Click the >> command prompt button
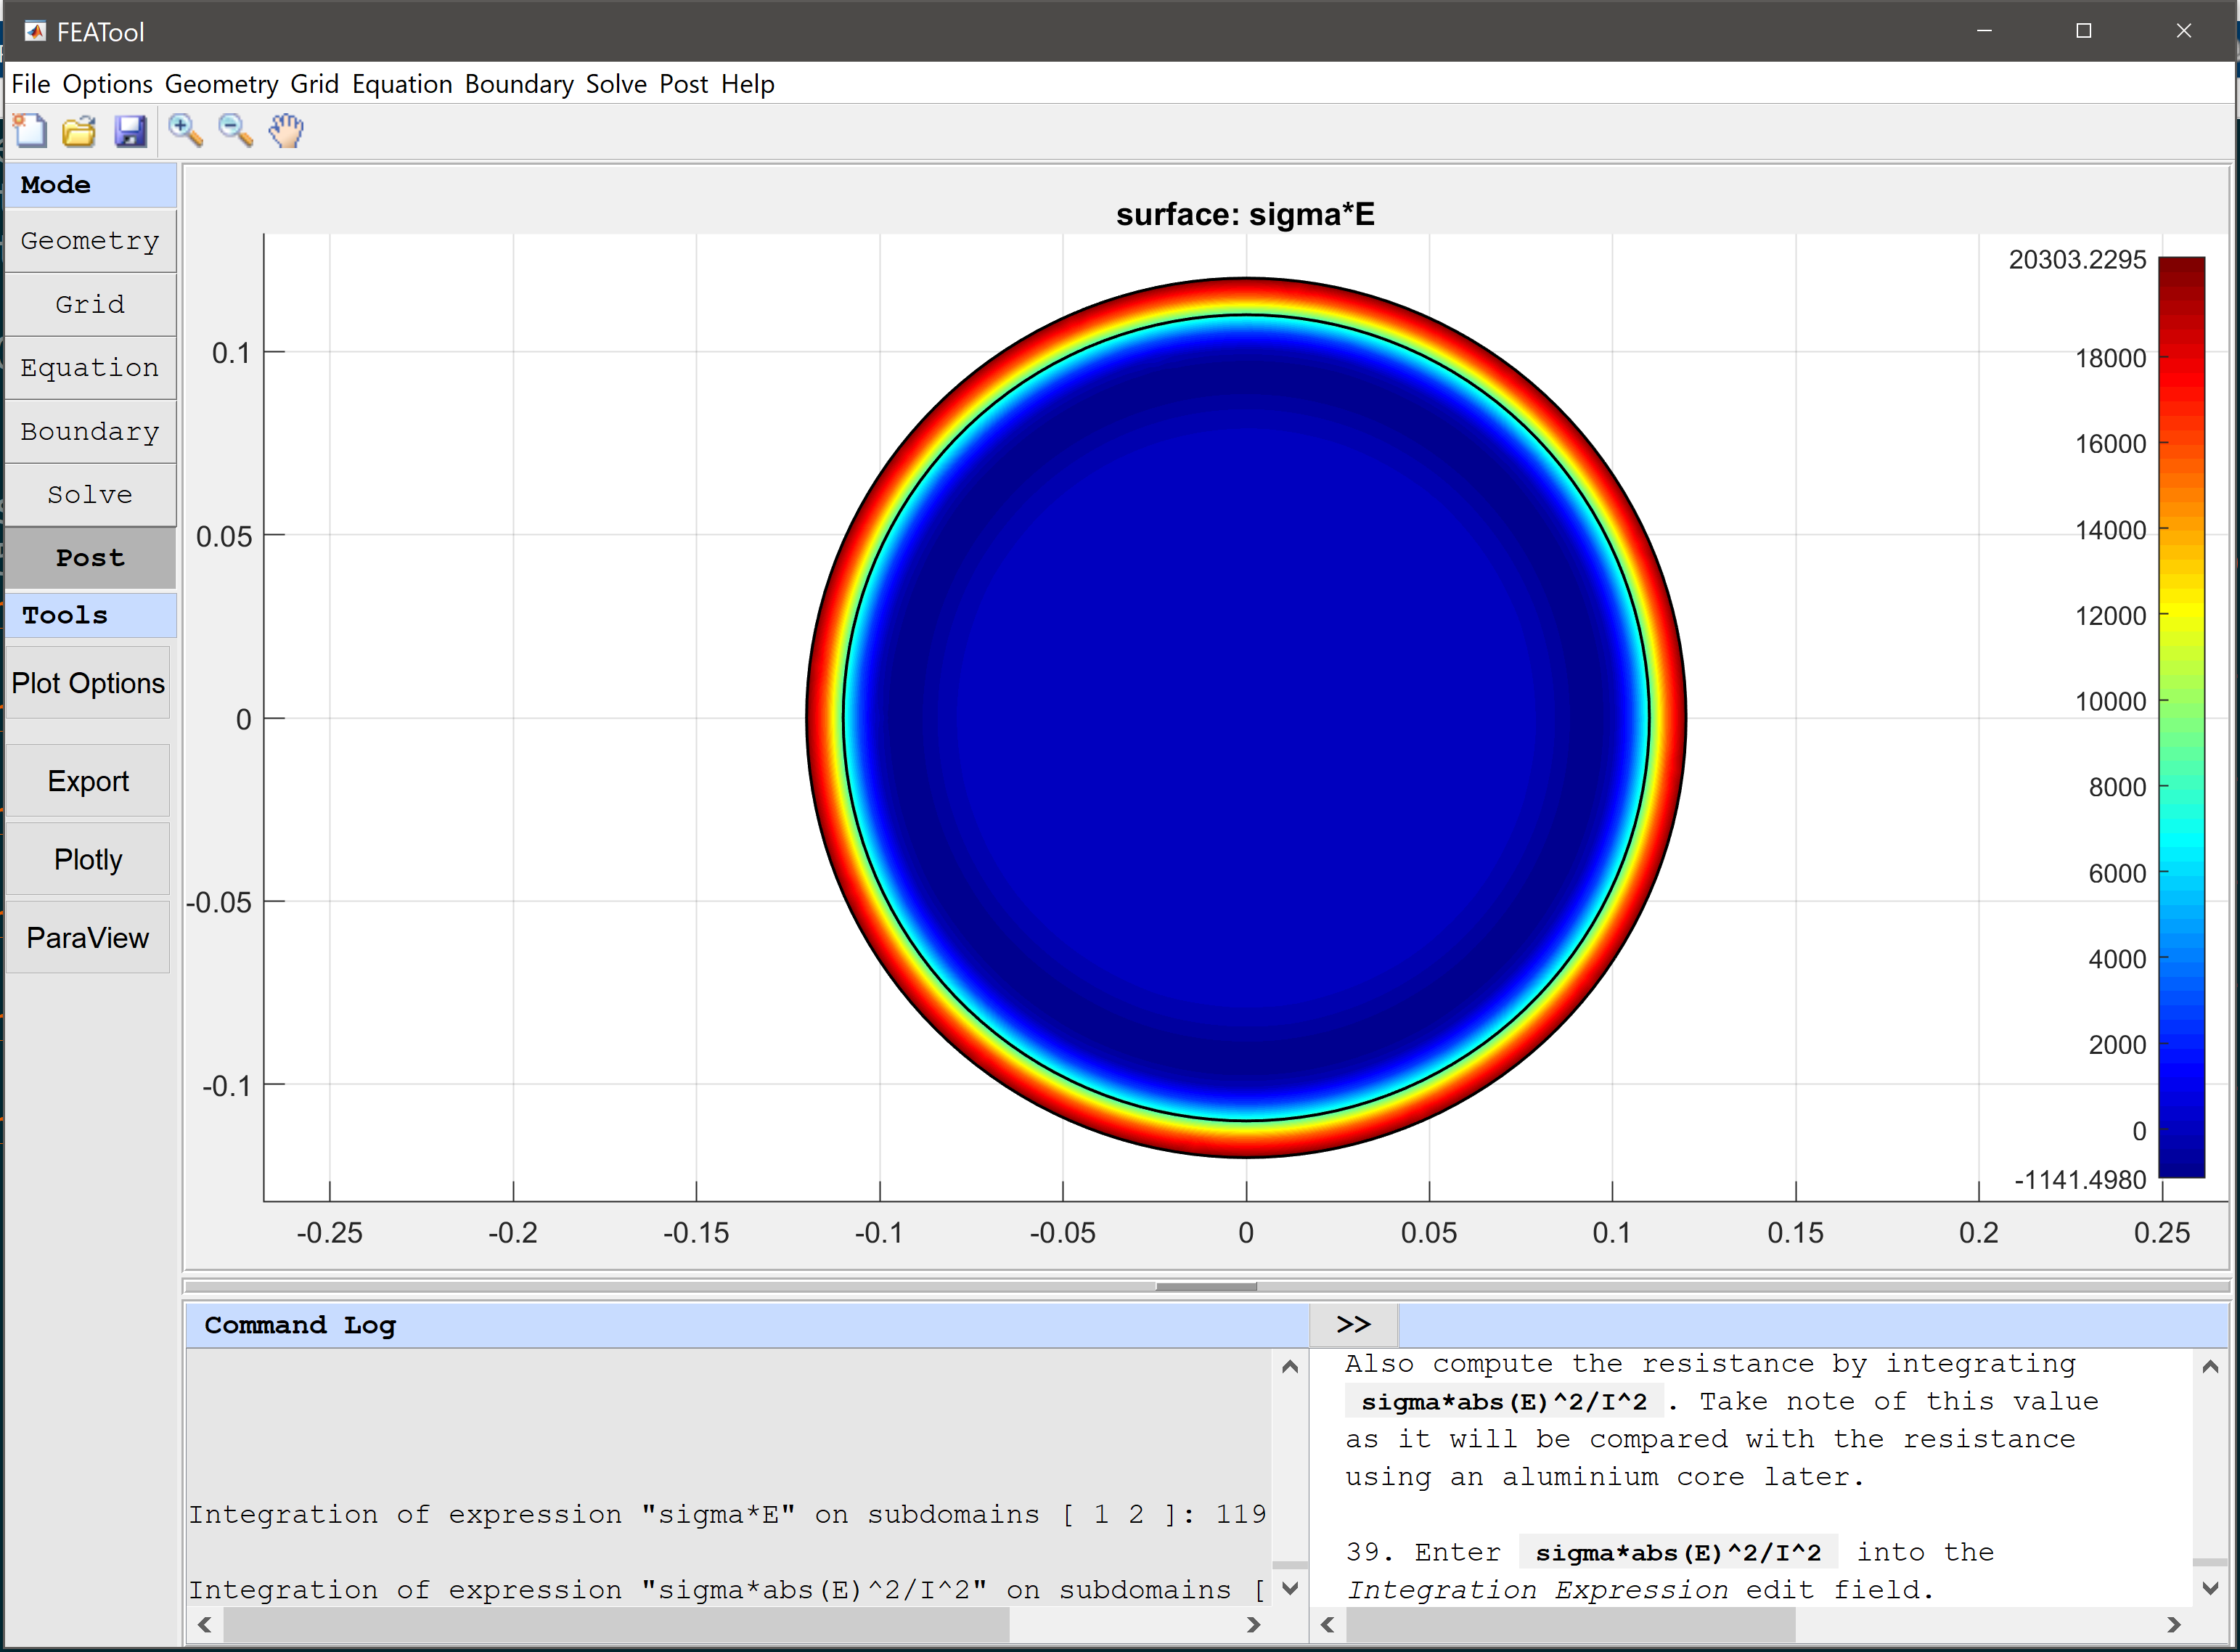Screen dimensions: 2240x1652 (x=1354, y=1325)
